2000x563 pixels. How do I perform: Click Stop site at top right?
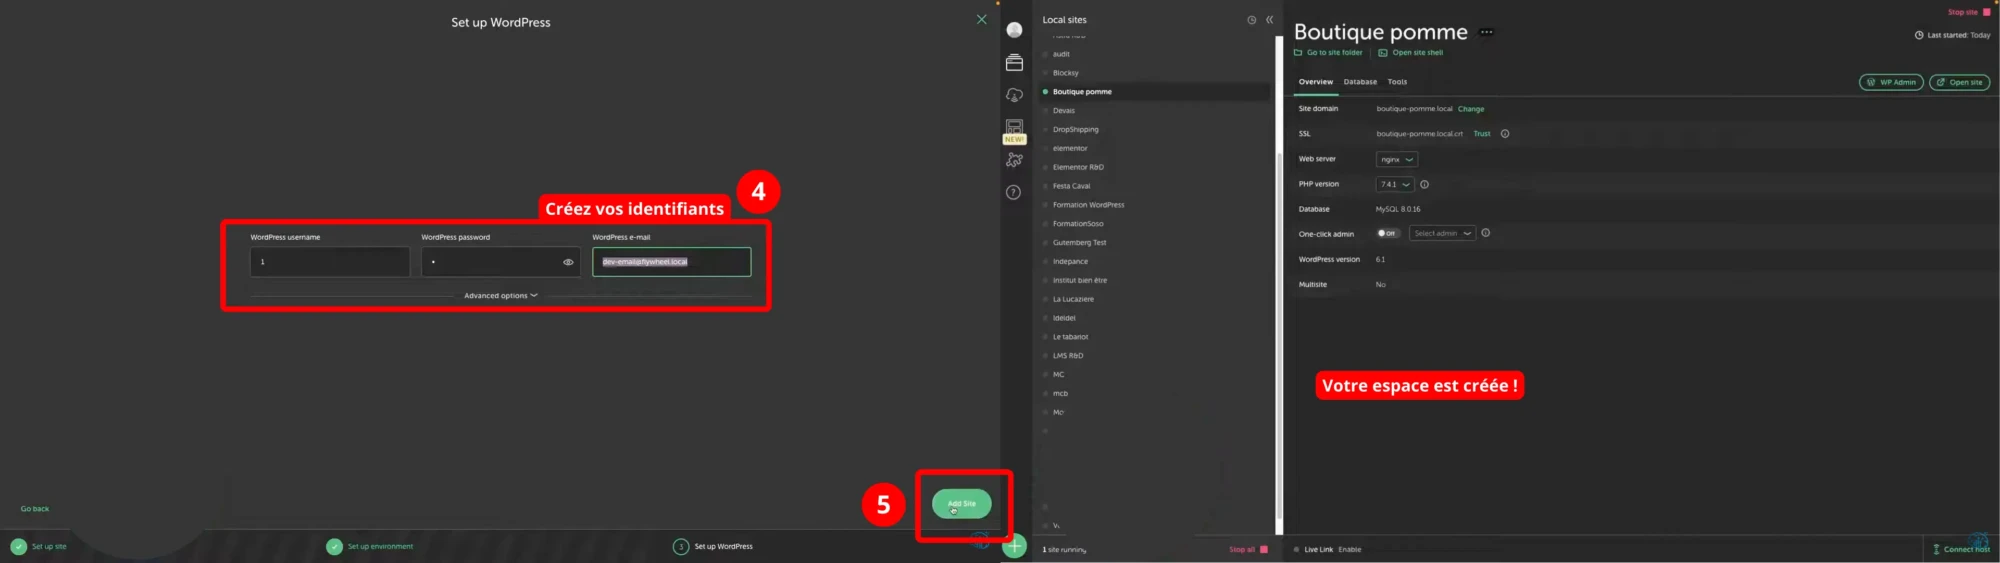pos(1968,12)
